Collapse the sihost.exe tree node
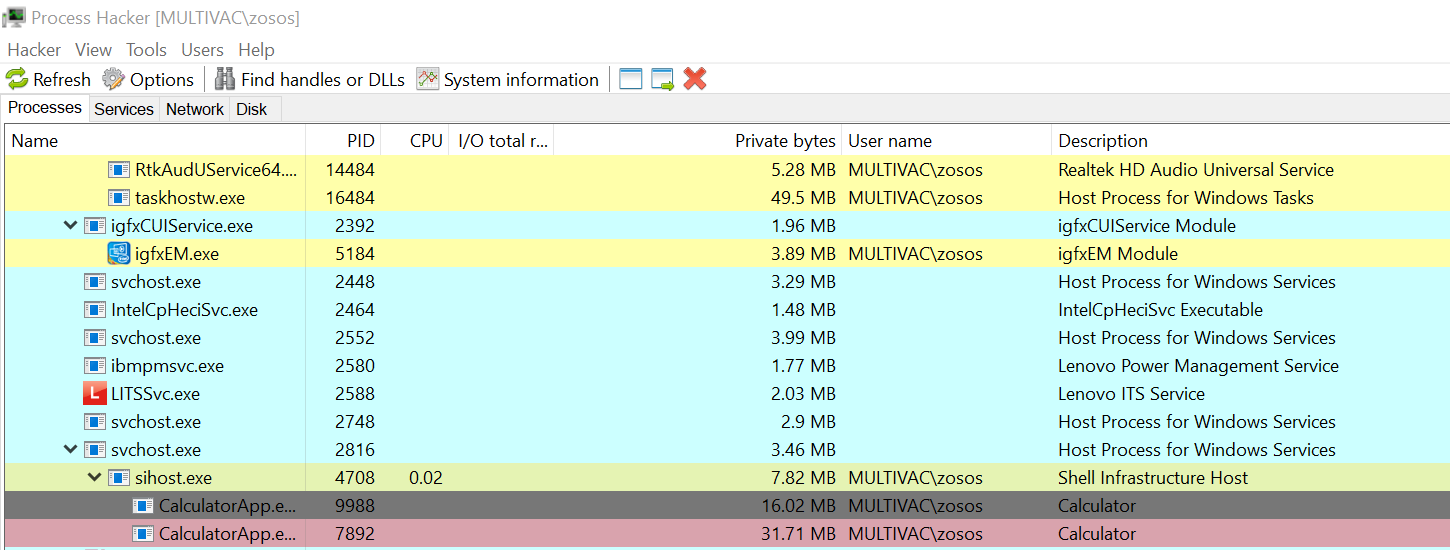The width and height of the screenshot is (1450, 550). tap(94, 478)
